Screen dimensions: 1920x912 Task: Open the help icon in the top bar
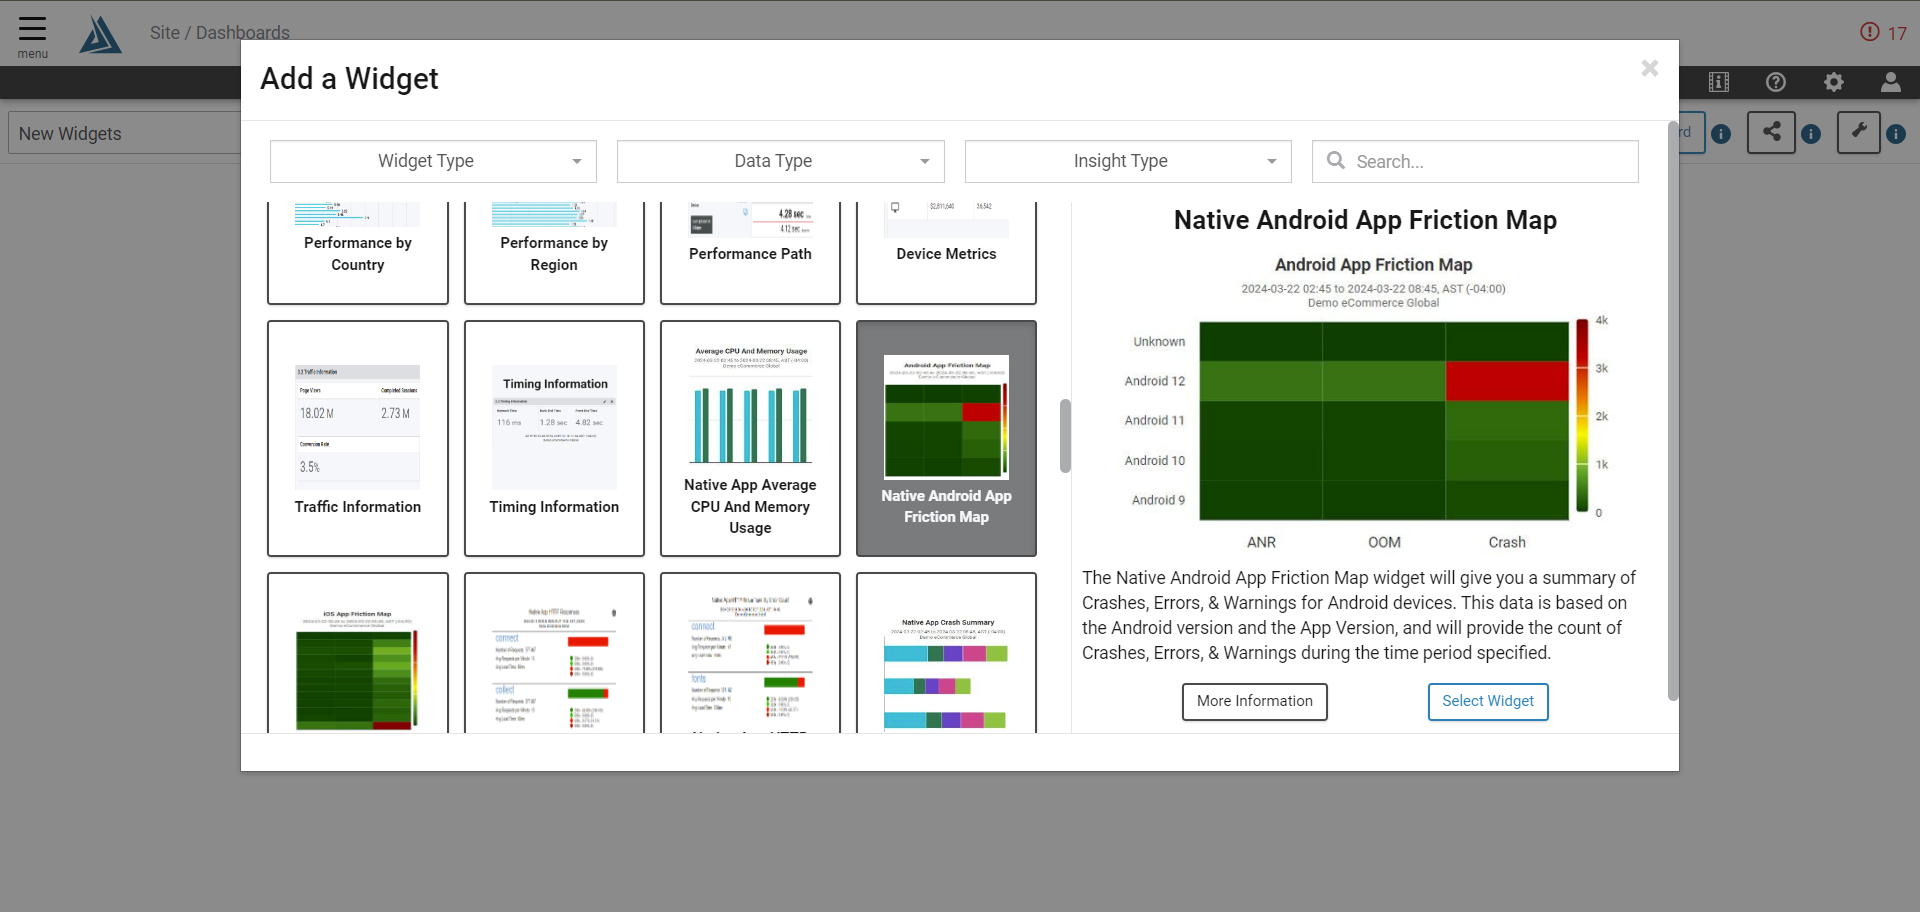(x=1776, y=83)
